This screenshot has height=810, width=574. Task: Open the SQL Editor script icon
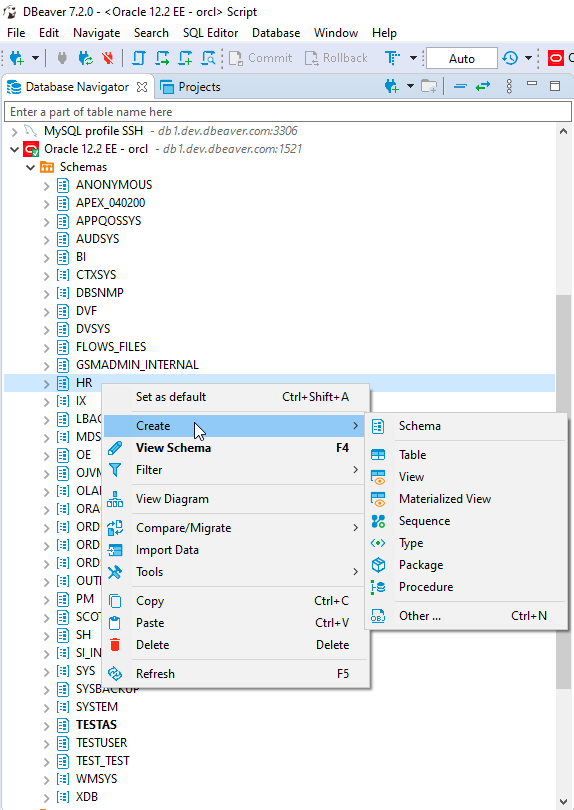[138, 58]
